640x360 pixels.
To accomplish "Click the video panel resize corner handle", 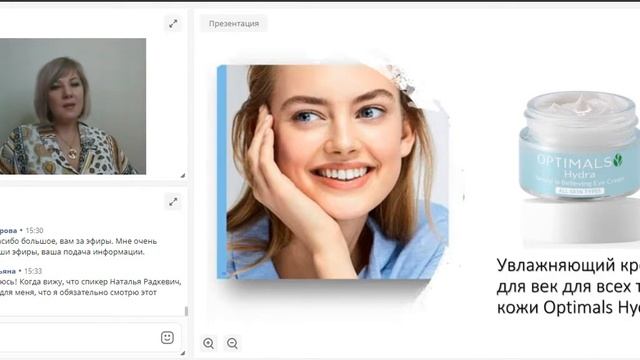I will pos(182,176).
